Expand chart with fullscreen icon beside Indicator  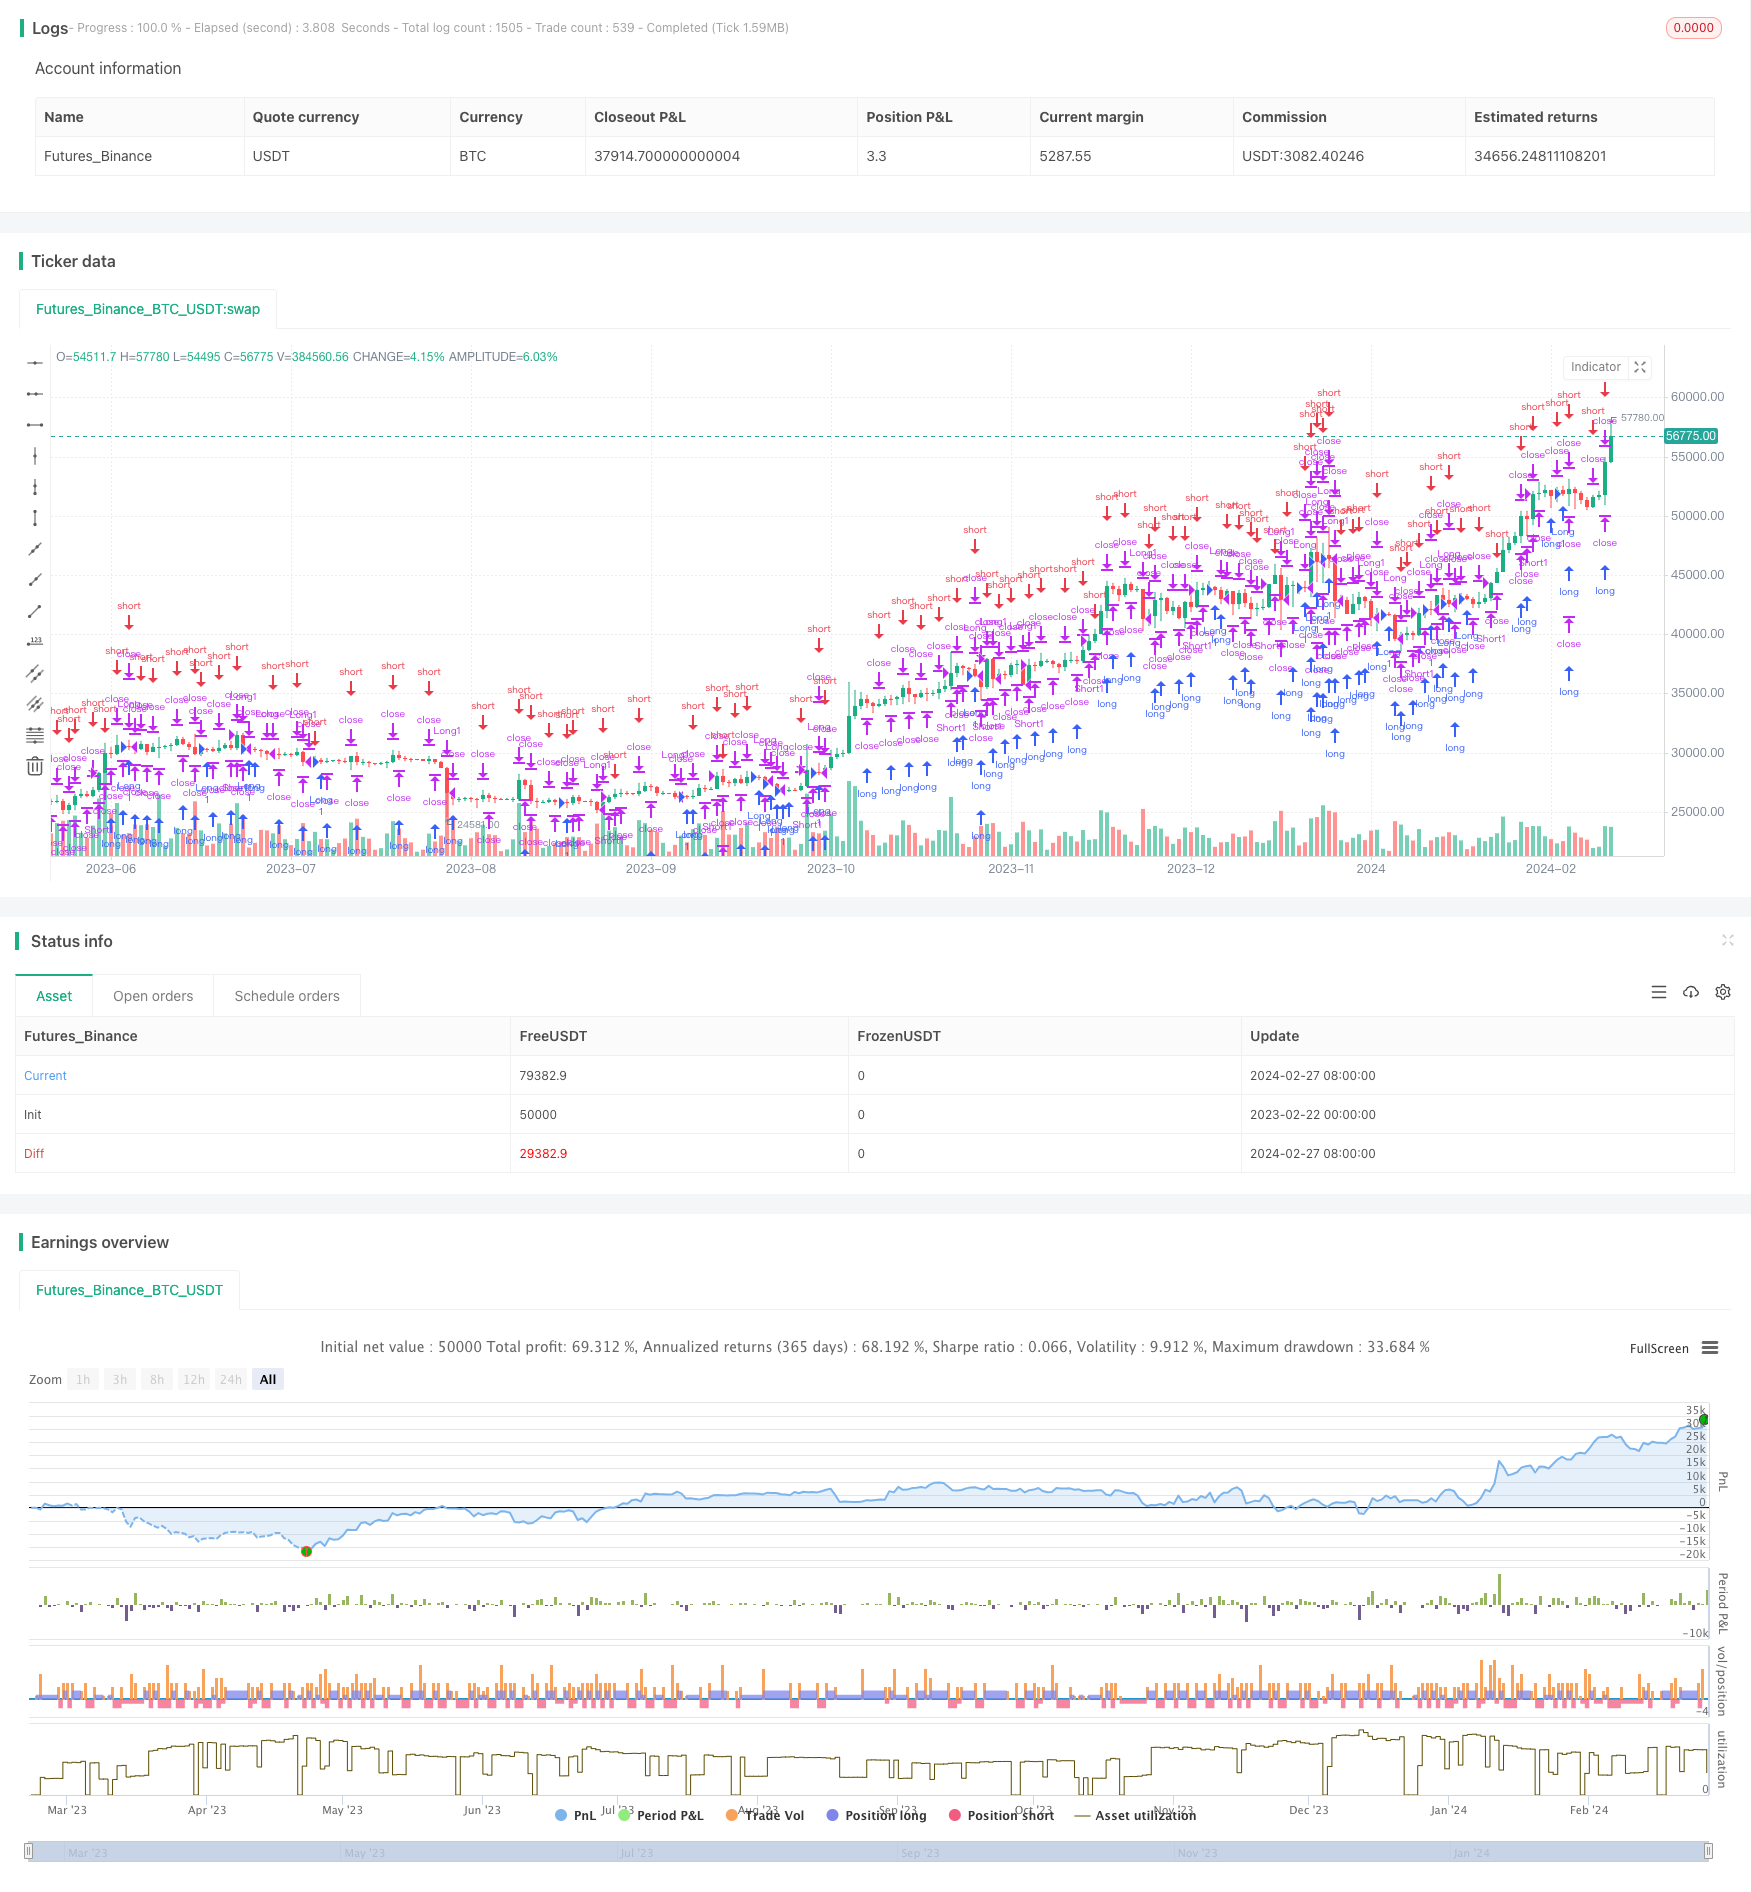point(1640,367)
